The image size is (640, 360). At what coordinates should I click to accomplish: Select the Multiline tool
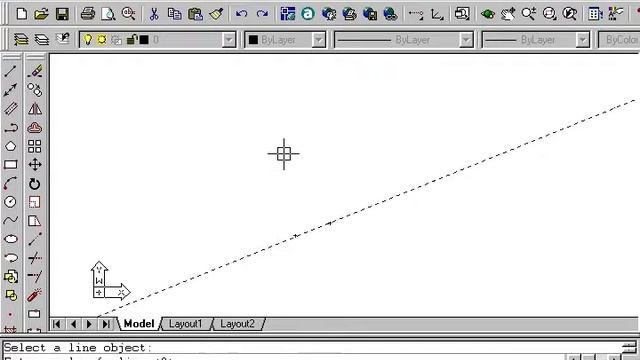click(11, 109)
